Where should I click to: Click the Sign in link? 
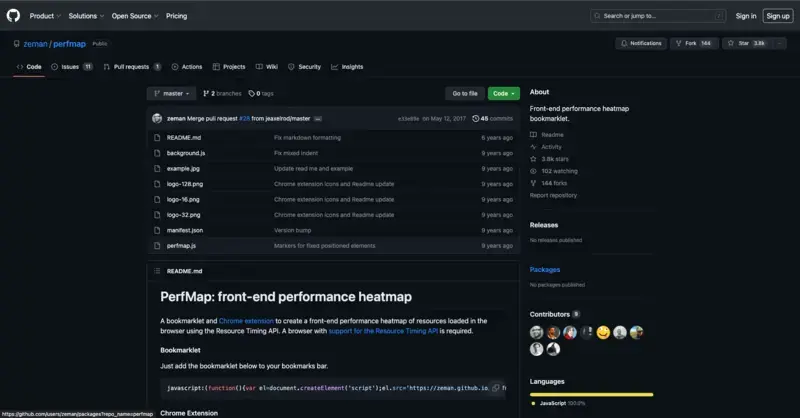pos(745,16)
